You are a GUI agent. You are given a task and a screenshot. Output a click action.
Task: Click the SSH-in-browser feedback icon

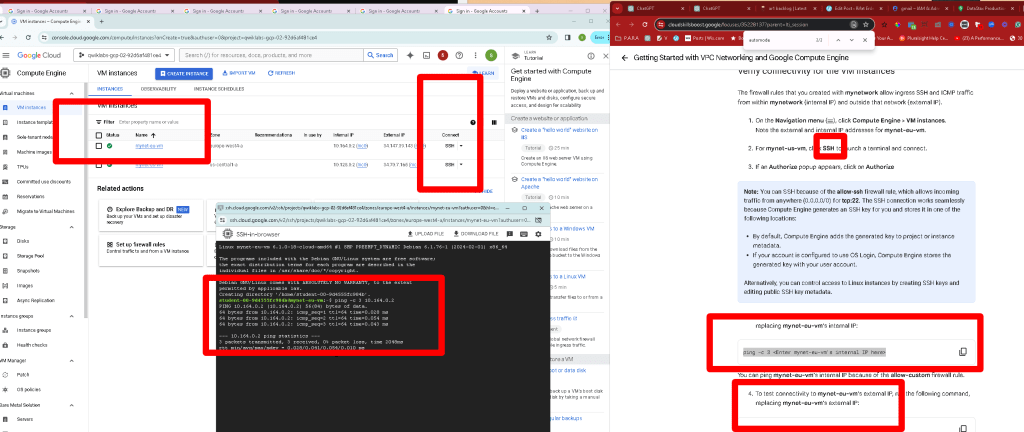pos(509,234)
